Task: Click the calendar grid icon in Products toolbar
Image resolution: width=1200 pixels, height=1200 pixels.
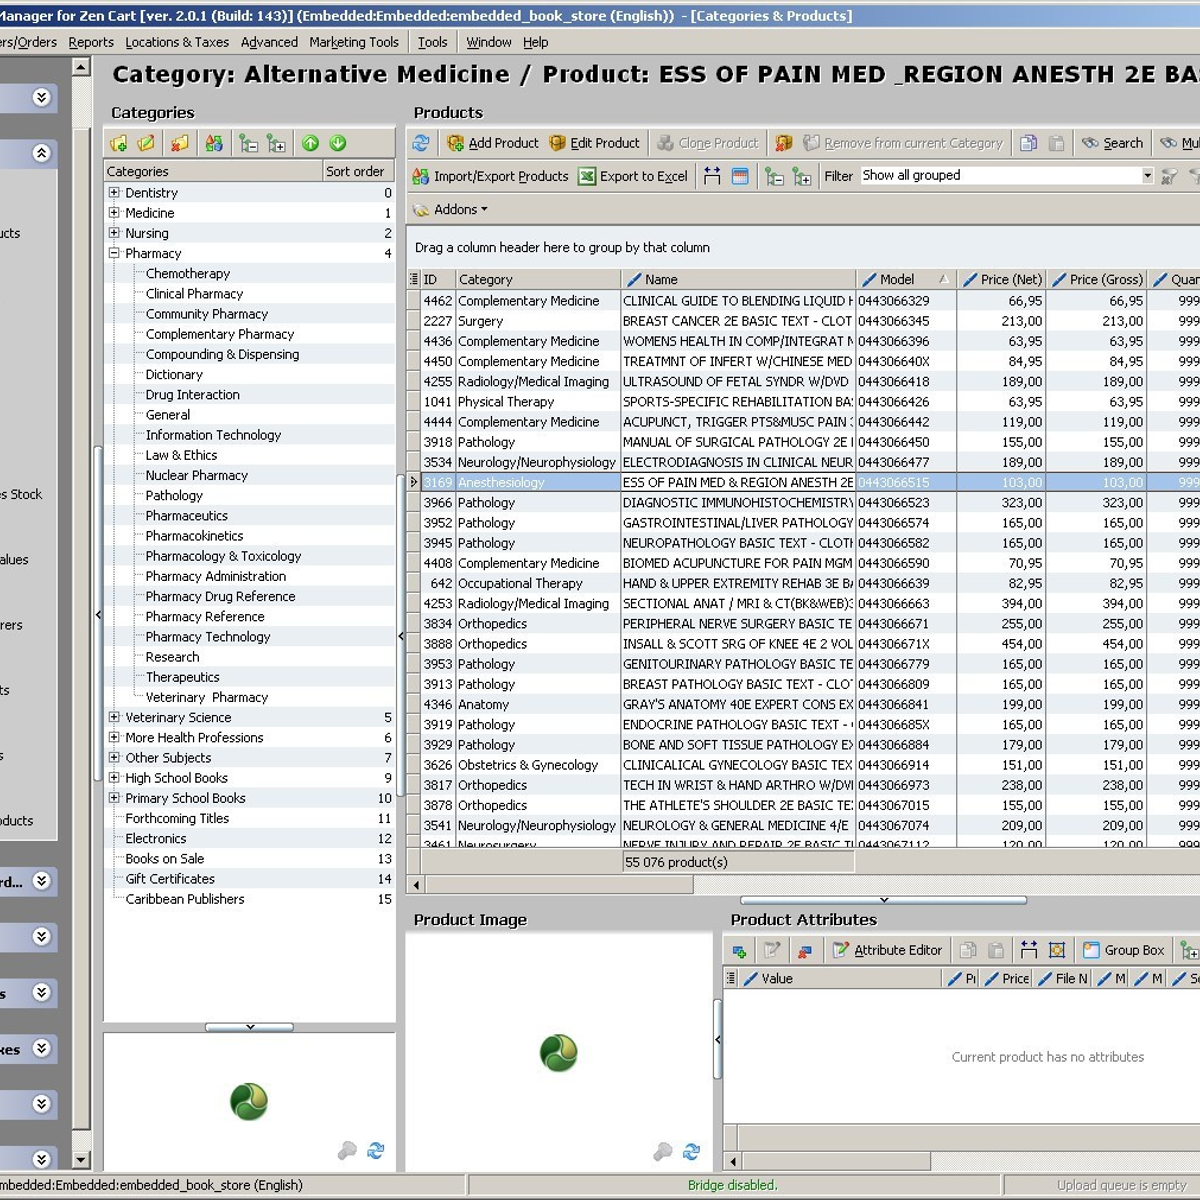Action: [x=740, y=176]
